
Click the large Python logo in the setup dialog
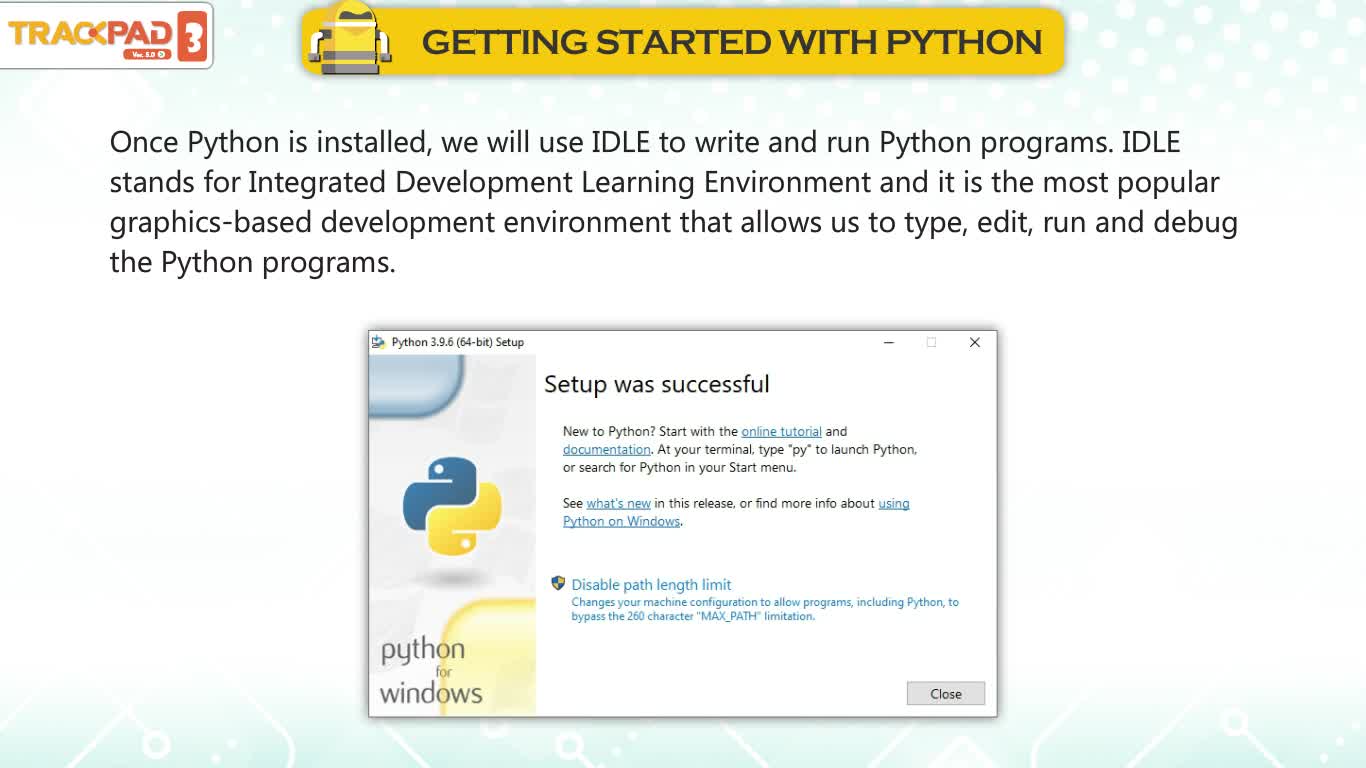[x=452, y=505]
